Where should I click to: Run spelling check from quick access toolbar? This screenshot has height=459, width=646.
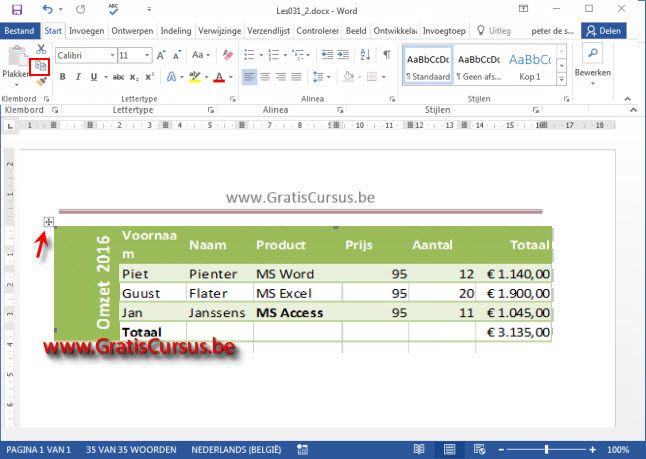(113, 9)
